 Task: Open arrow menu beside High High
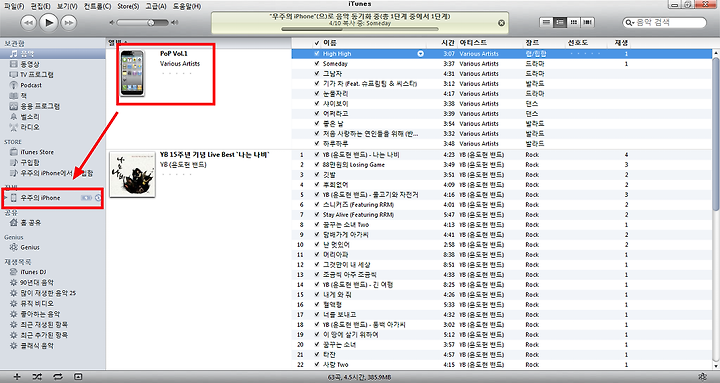click(420, 54)
